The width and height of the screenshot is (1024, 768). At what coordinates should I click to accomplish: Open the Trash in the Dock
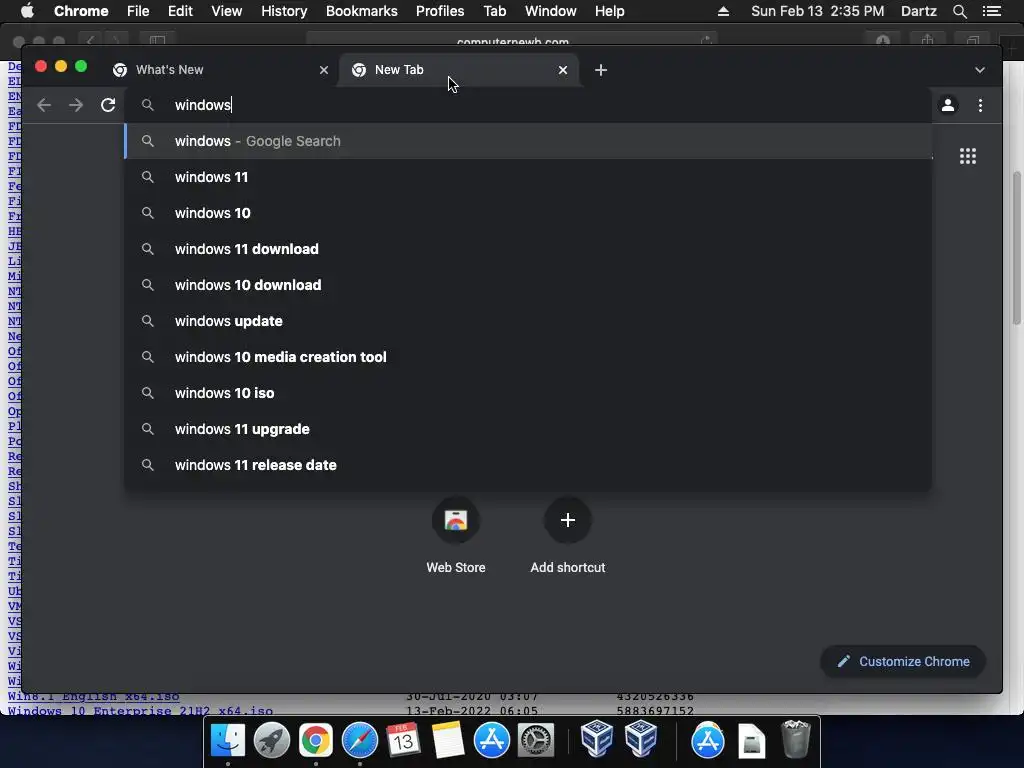(x=795, y=739)
